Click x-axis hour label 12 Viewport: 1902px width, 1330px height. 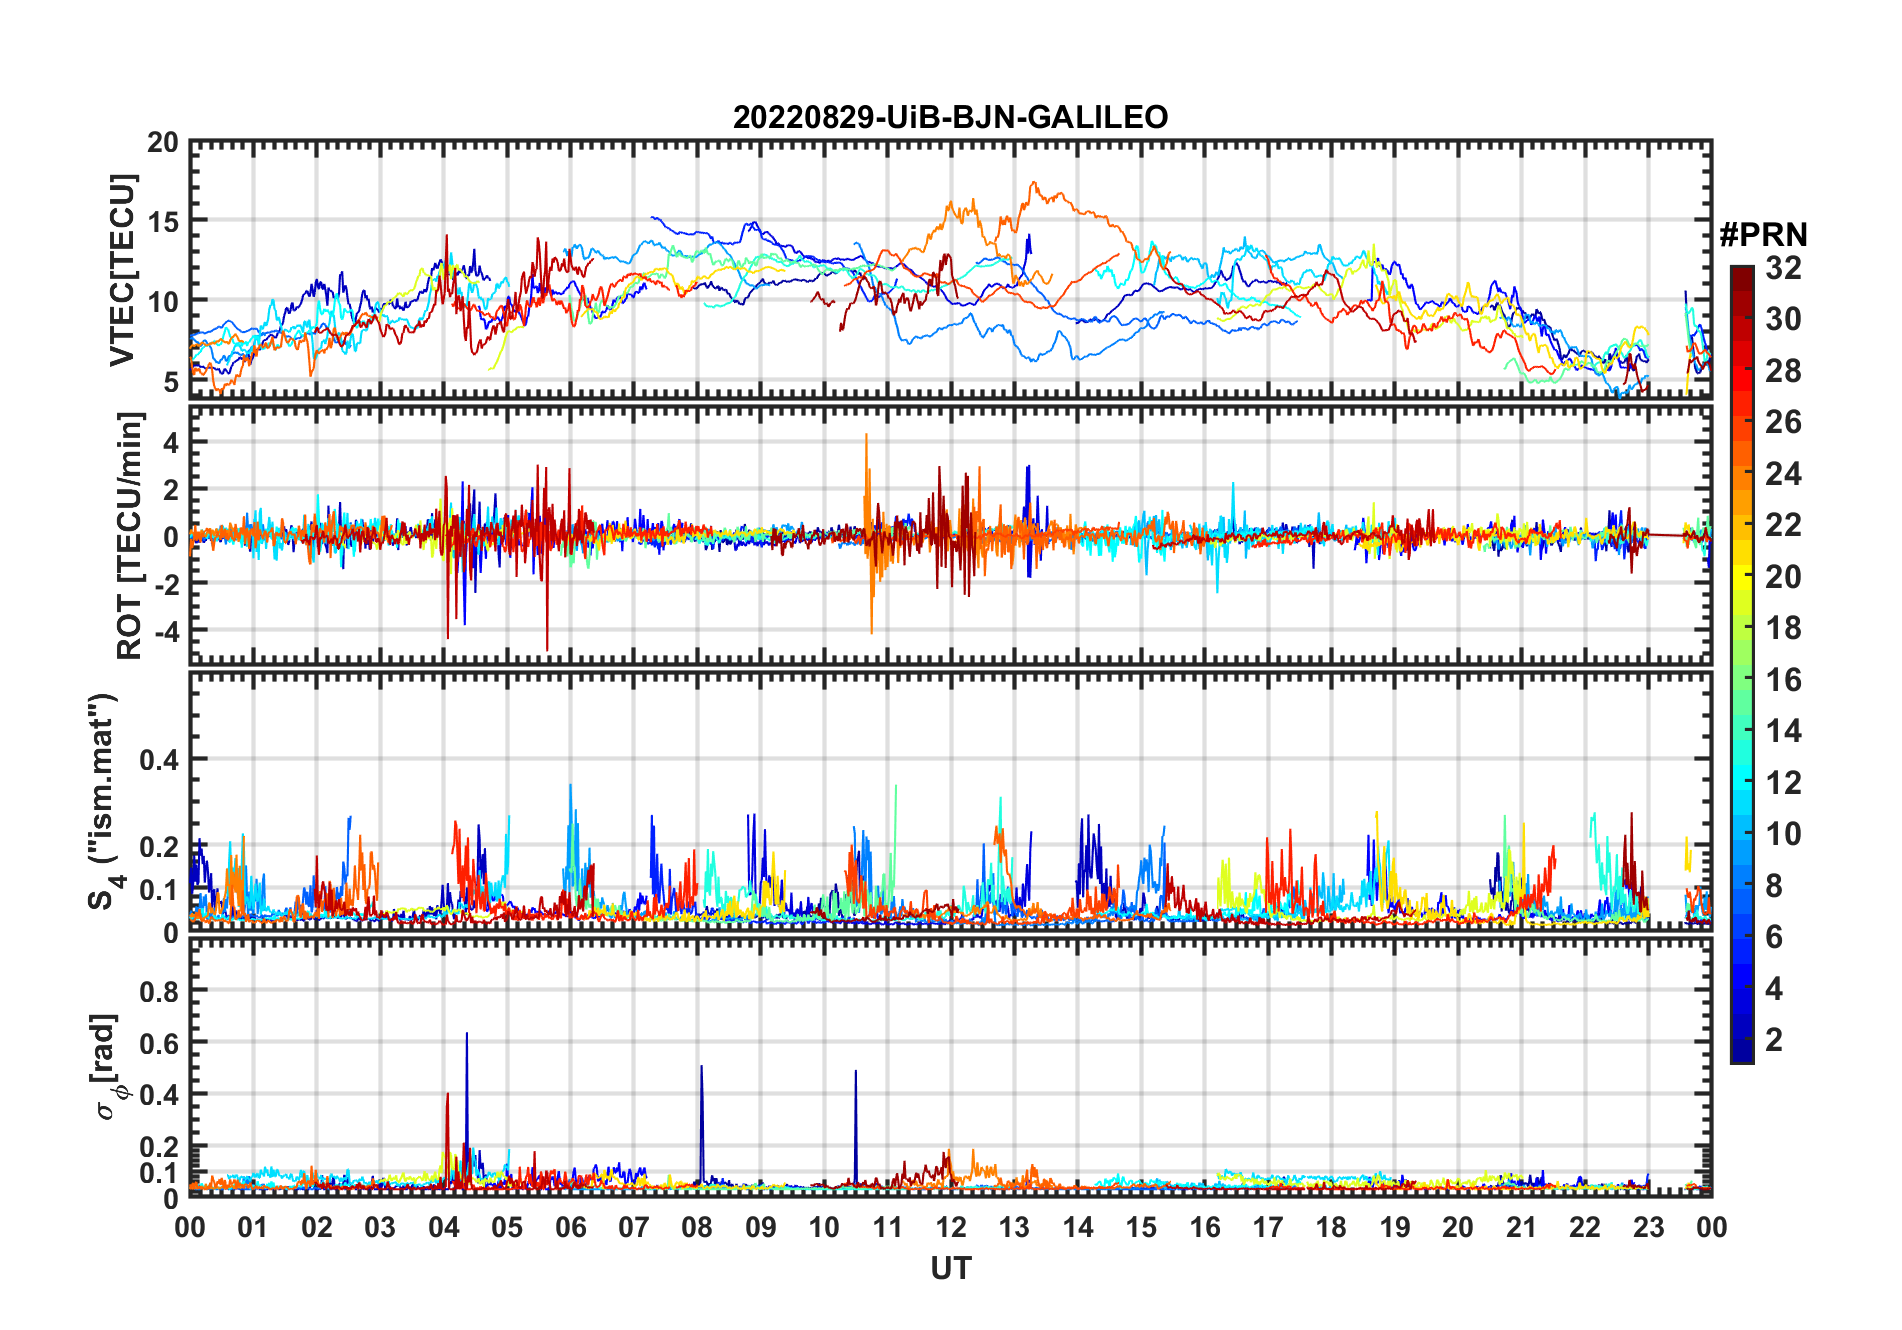950,1227
